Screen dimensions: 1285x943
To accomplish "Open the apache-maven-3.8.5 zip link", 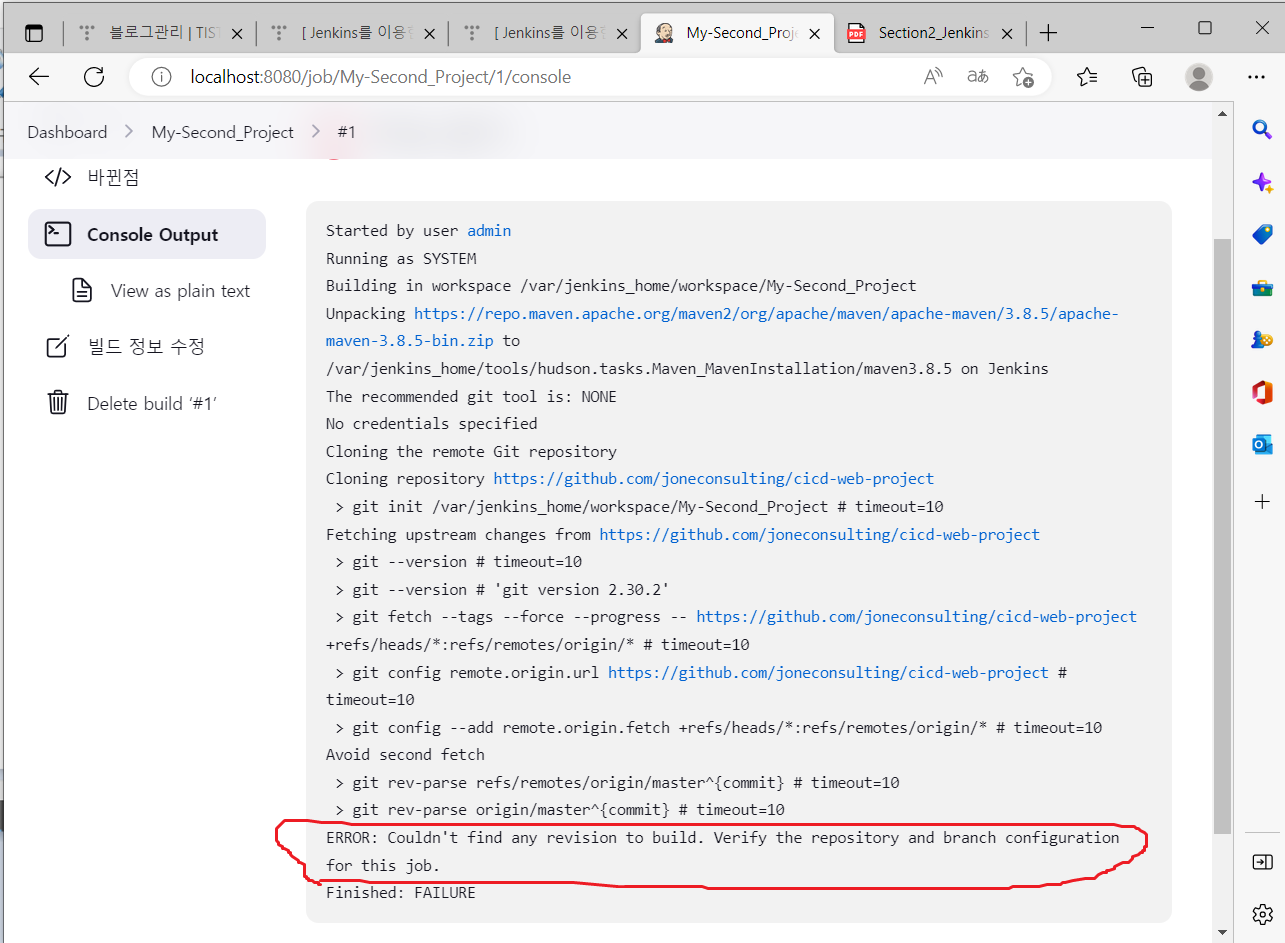I will (x=722, y=327).
